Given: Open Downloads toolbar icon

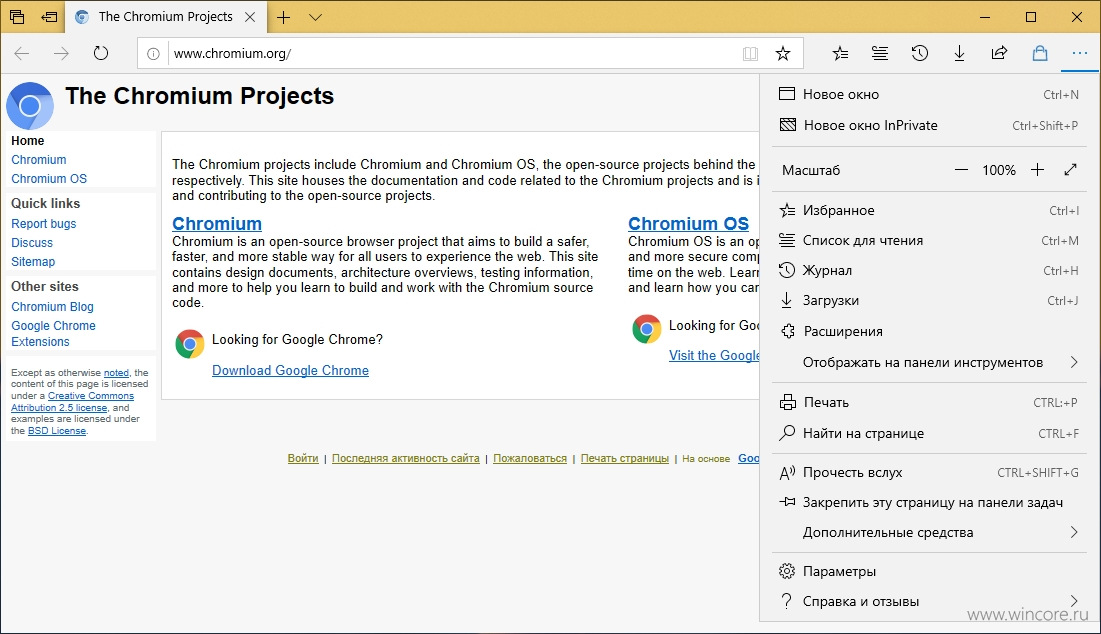Looking at the screenshot, I should pos(959,53).
